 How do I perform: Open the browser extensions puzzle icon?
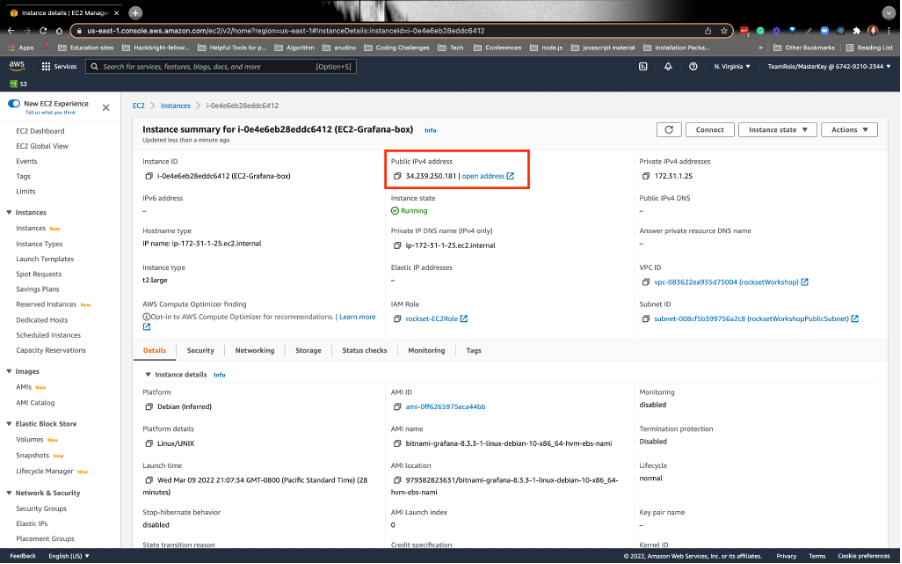(856, 31)
